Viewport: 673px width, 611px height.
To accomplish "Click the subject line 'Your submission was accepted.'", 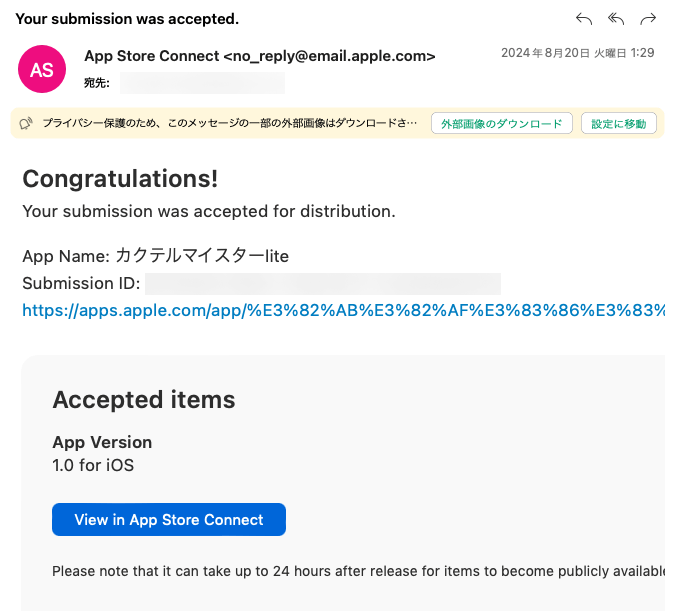I will pos(127,19).
